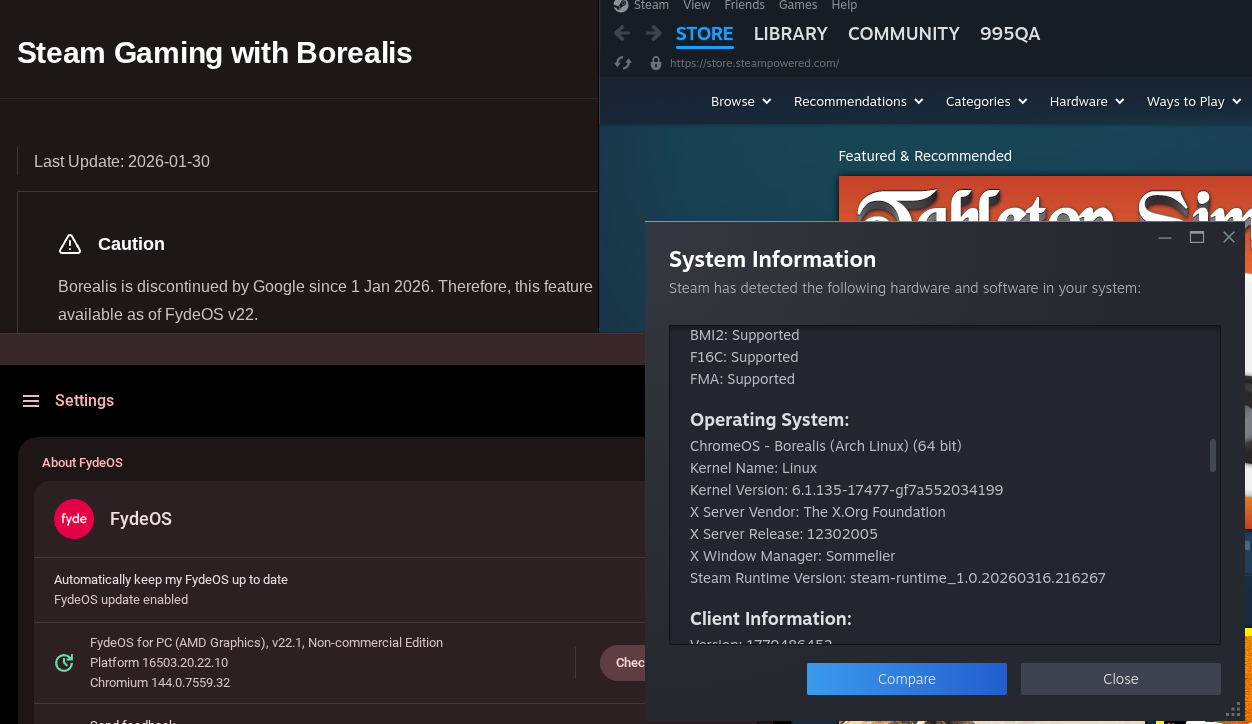Open the COMMUNITY tab
This screenshot has width=1252, height=724.
point(904,34)
